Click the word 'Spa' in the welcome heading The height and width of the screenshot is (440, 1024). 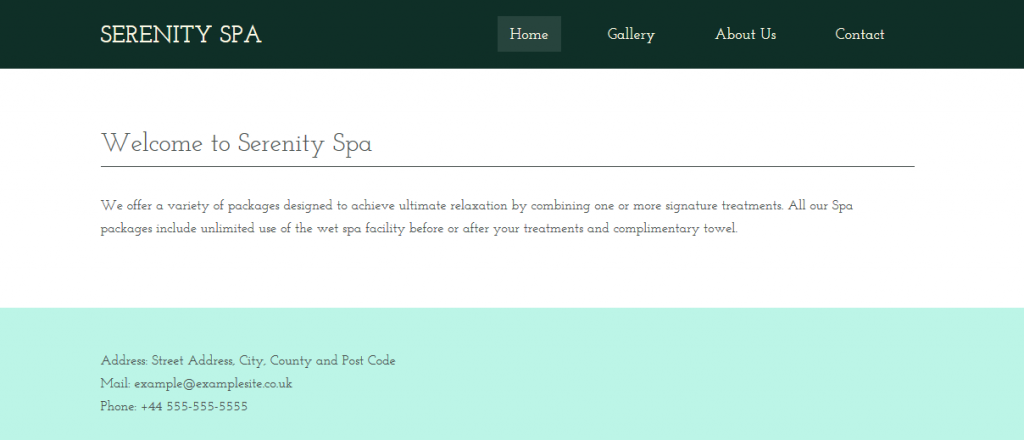click(x=352, y=144)
